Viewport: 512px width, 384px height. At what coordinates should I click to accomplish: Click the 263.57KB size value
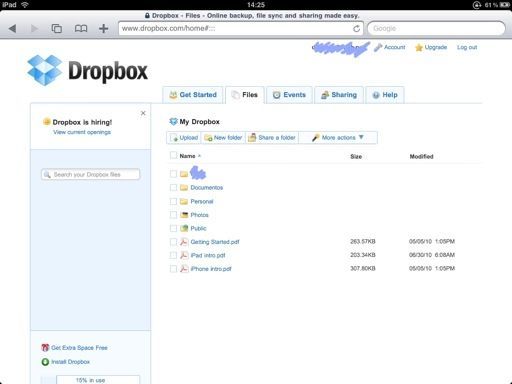click(x=363, y=241)
